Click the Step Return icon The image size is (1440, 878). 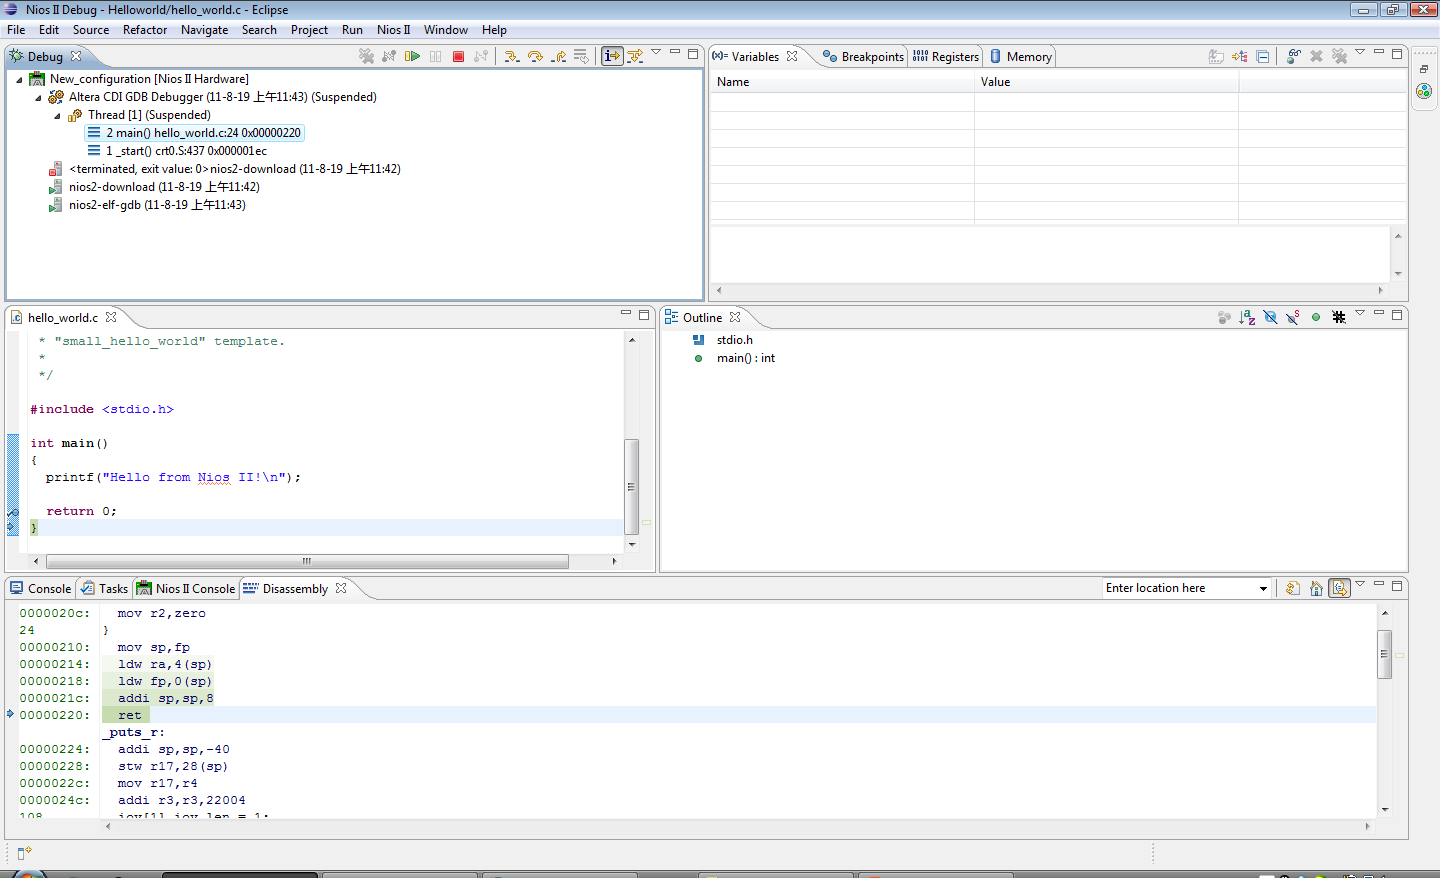click(x=559, y=56)
